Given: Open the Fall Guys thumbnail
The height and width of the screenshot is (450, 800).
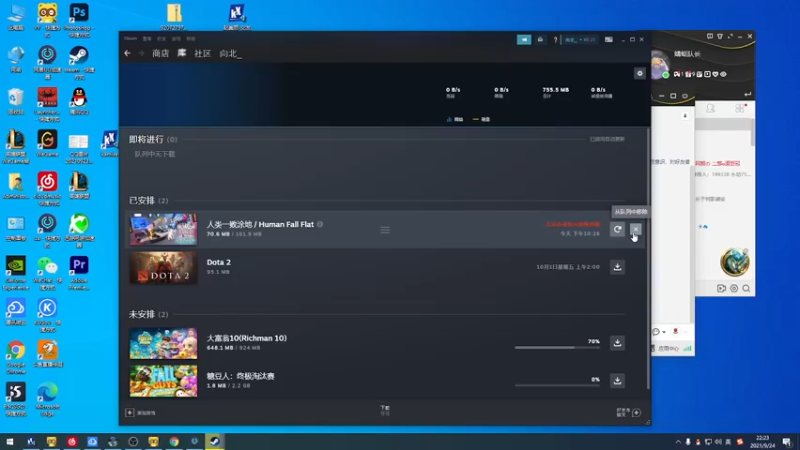Looking at the screenshot, I should 163,381.
